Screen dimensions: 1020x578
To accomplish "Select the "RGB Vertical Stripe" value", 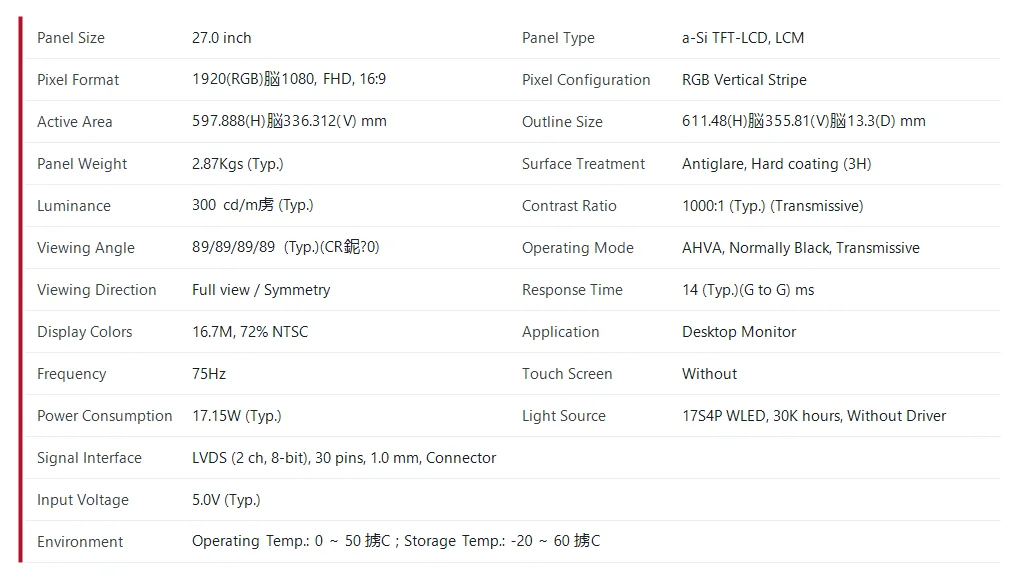I will [x=744, y=80].
